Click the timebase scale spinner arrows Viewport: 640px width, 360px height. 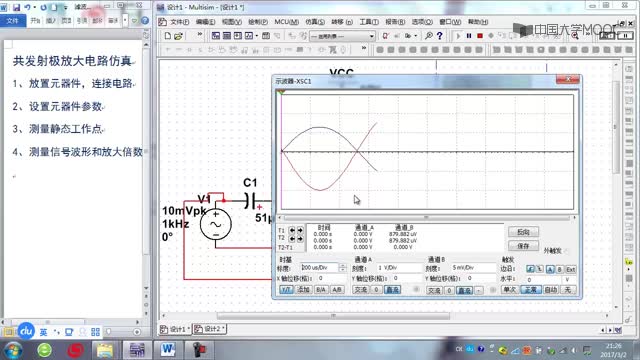pyautogui.click(x=342, y=268)
